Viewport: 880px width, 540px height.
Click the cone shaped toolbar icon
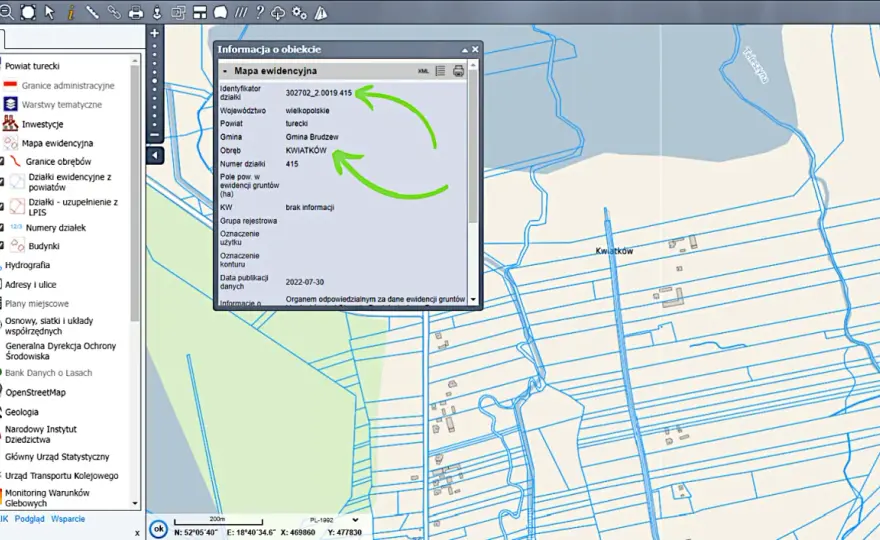coord(320,12)
